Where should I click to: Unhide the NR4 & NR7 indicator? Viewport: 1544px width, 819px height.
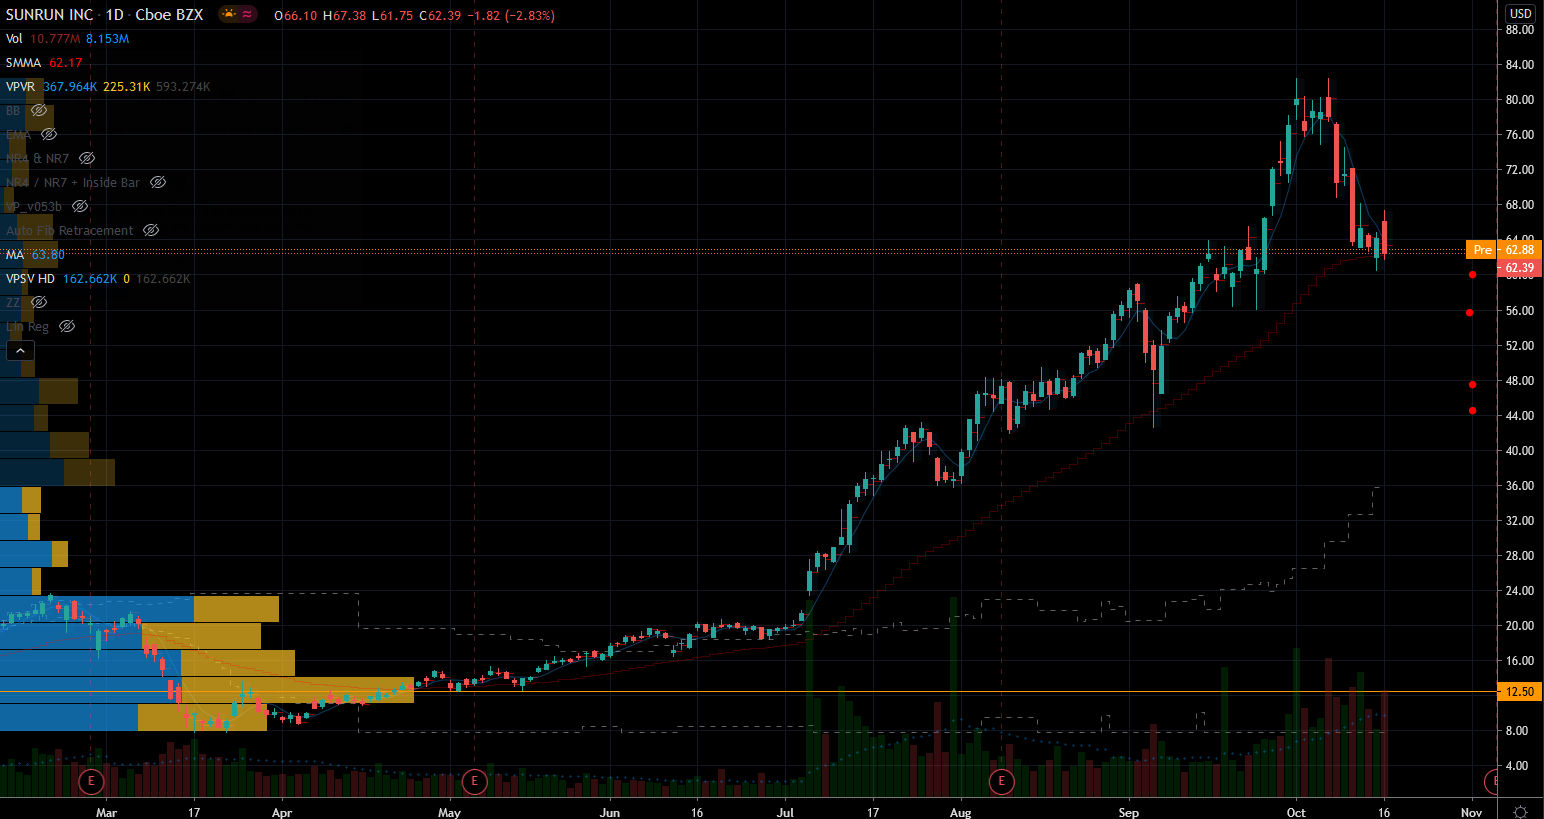click(87, 159)
